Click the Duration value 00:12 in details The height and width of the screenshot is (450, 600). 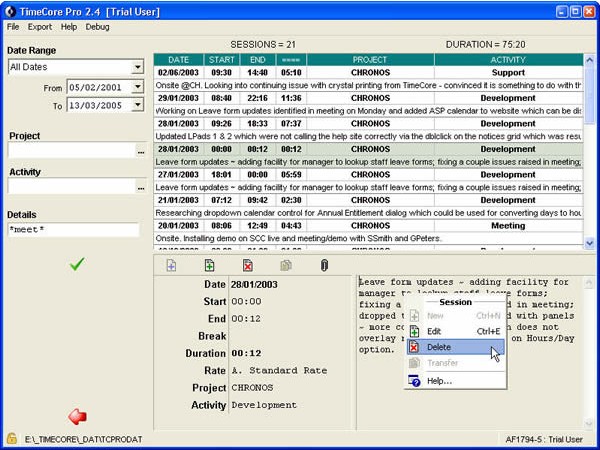246,353
